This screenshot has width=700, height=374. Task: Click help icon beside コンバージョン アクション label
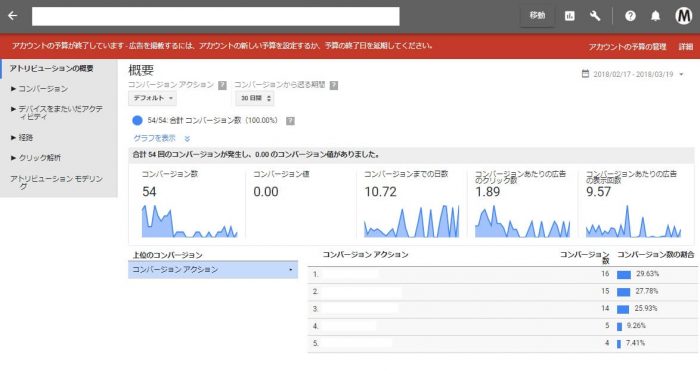point(222,85)
